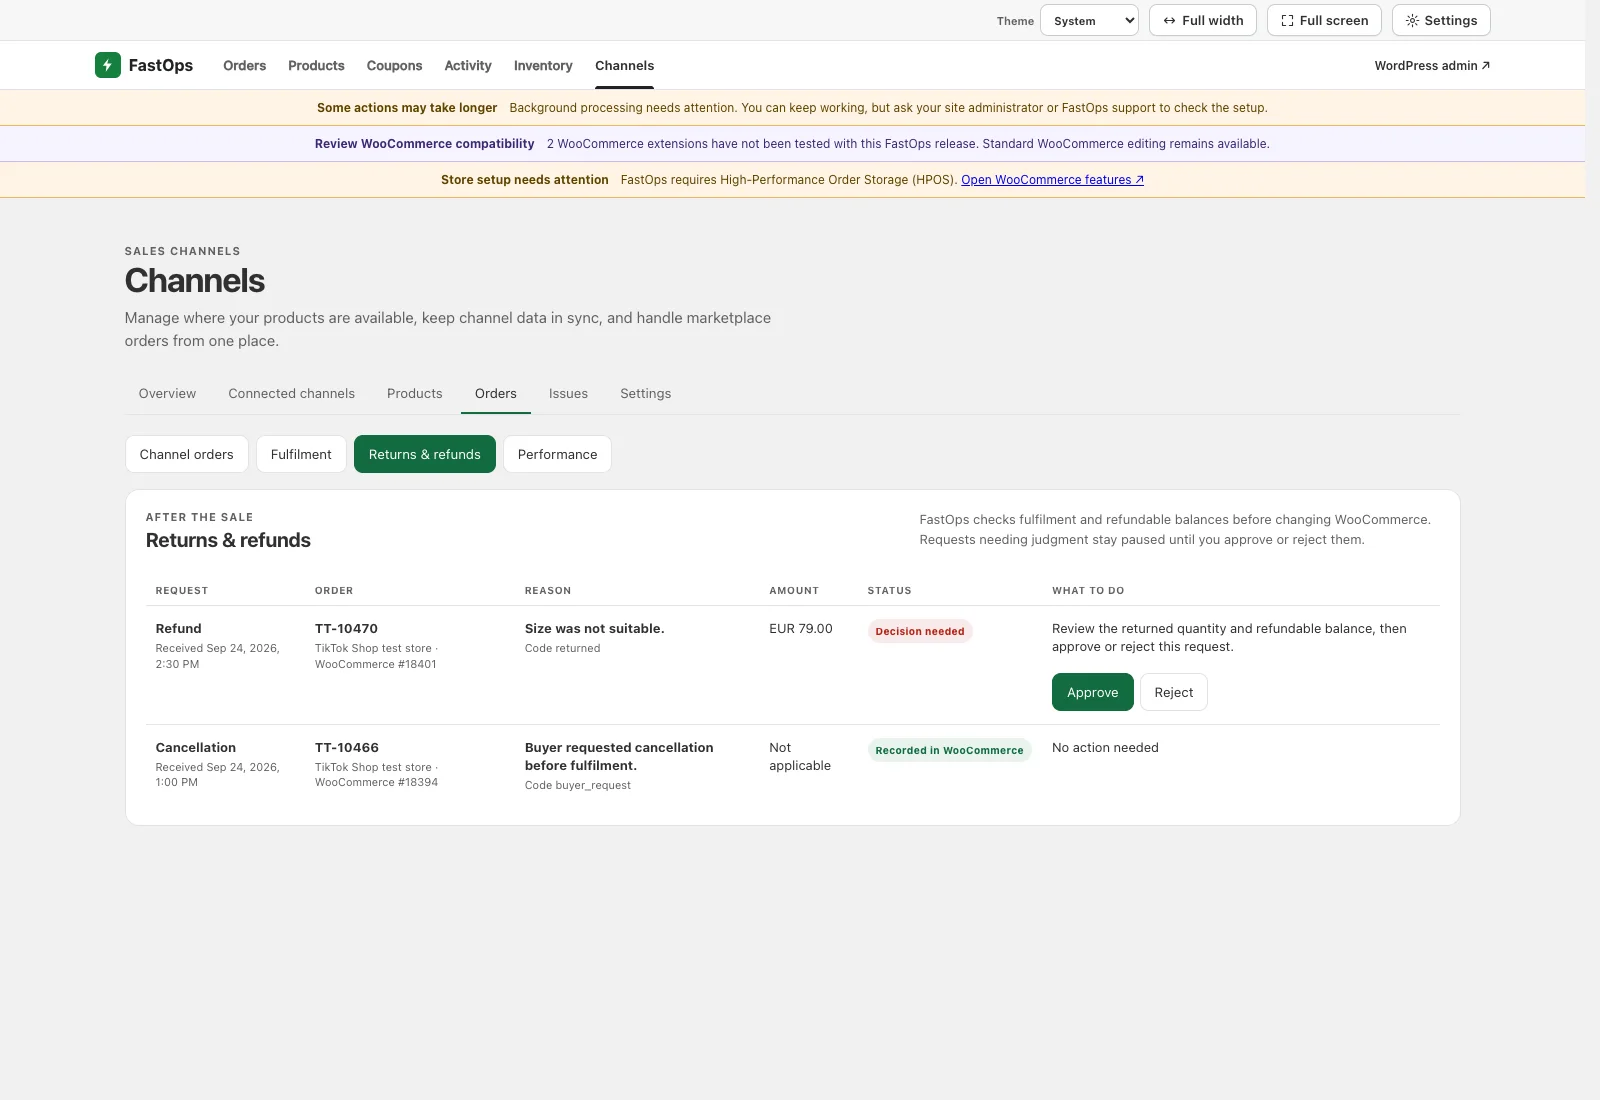Click 'Review WooCommerce compatibility' banner title
Screen dimensions: 1600x1100
(x=425, y=144)
